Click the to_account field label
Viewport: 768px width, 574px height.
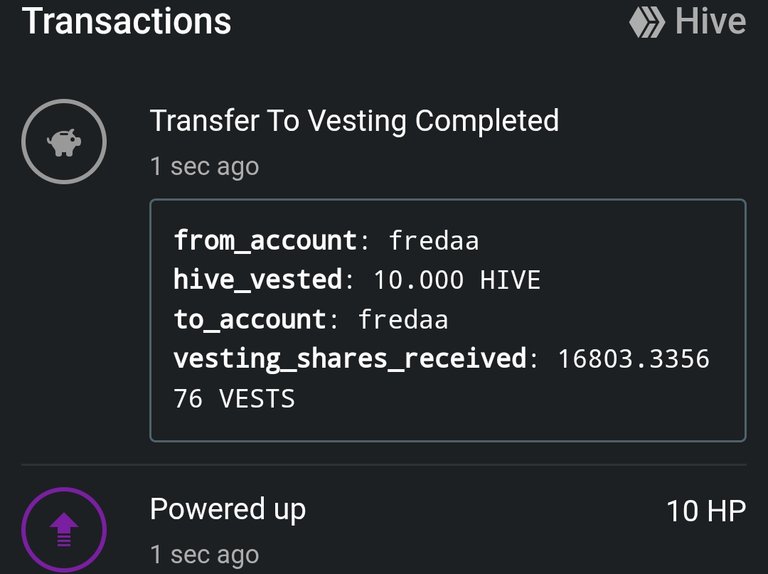click(250, 320)
